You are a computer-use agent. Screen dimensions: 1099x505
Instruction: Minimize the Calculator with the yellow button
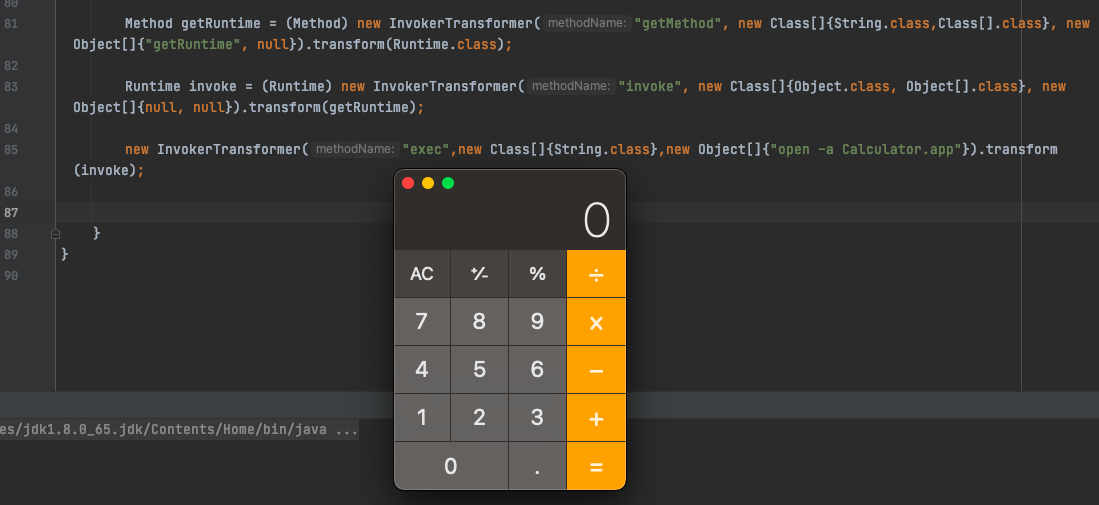pyautogui.click(x=428, y=184)
